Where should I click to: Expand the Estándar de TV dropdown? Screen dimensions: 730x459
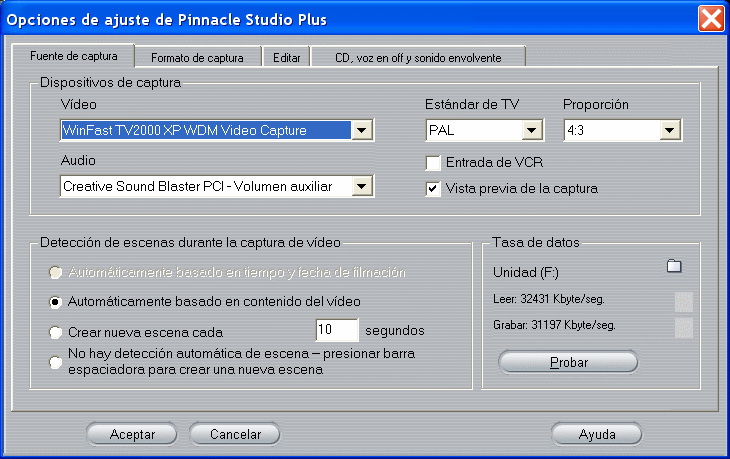tap(532, 130)
